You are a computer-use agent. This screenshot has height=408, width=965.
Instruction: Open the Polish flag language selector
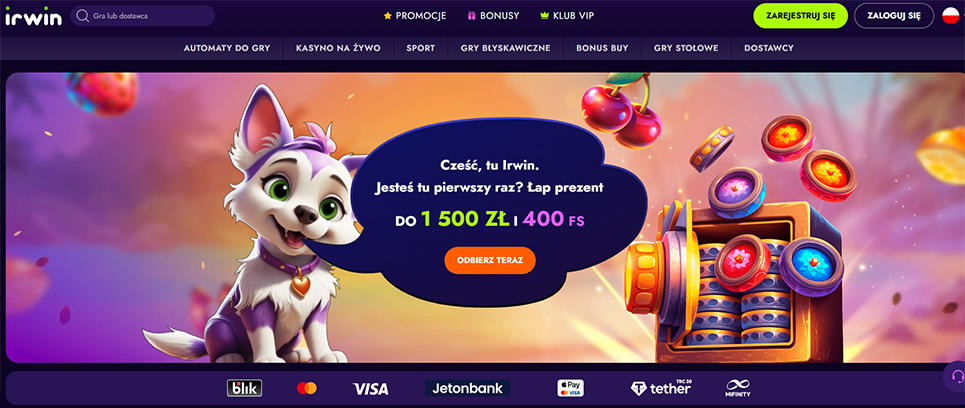951,16
